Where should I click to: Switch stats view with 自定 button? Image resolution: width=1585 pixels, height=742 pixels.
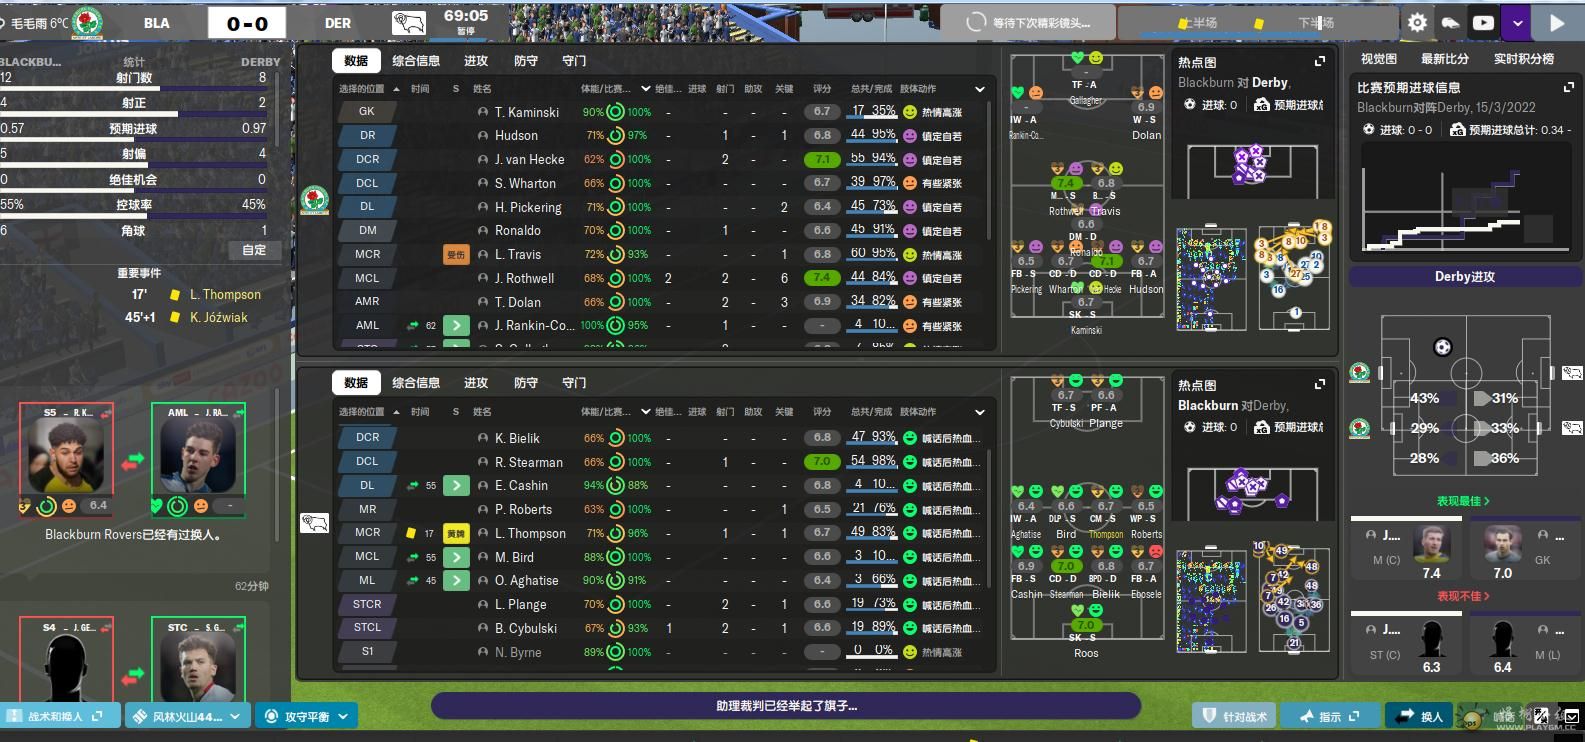(x=255, y=250)
